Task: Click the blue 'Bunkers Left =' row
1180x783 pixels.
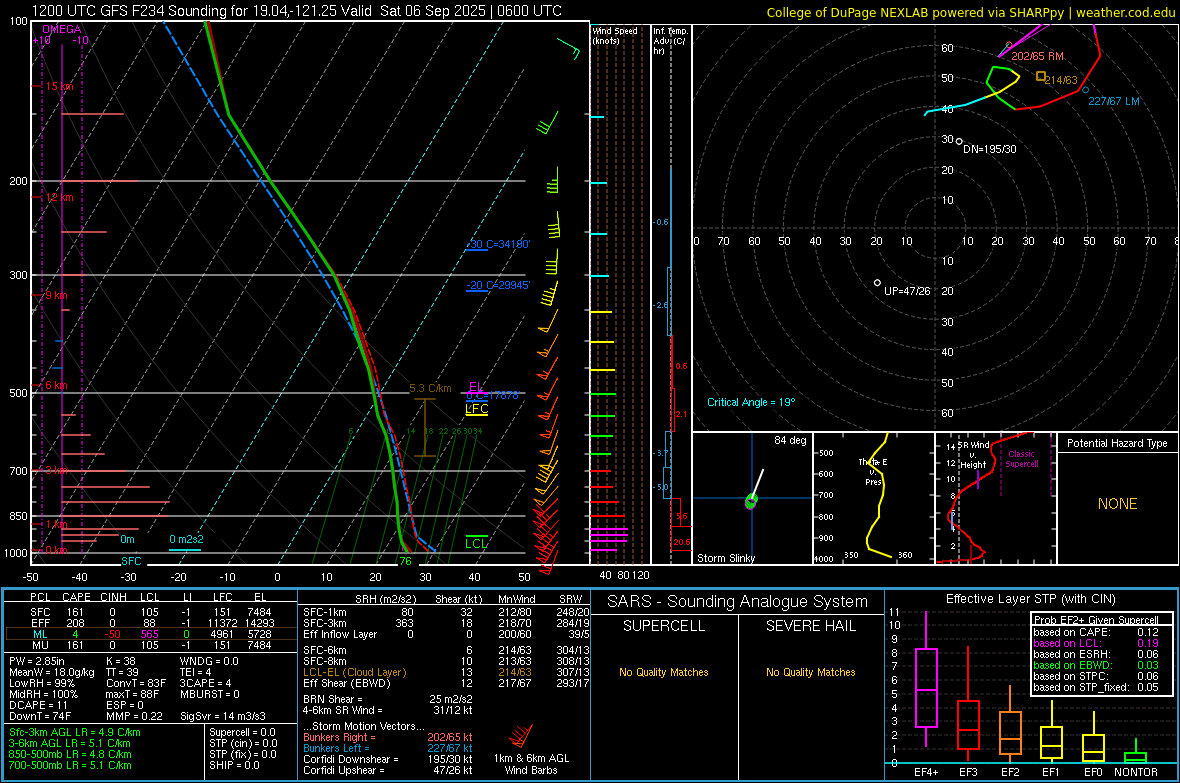Action: point(388,748)
